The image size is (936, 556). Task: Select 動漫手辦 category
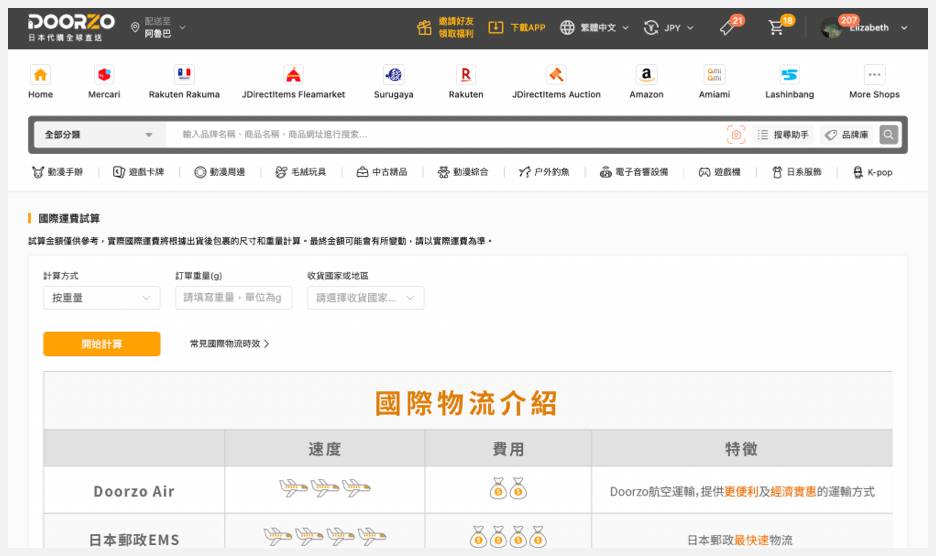(57, 172)
